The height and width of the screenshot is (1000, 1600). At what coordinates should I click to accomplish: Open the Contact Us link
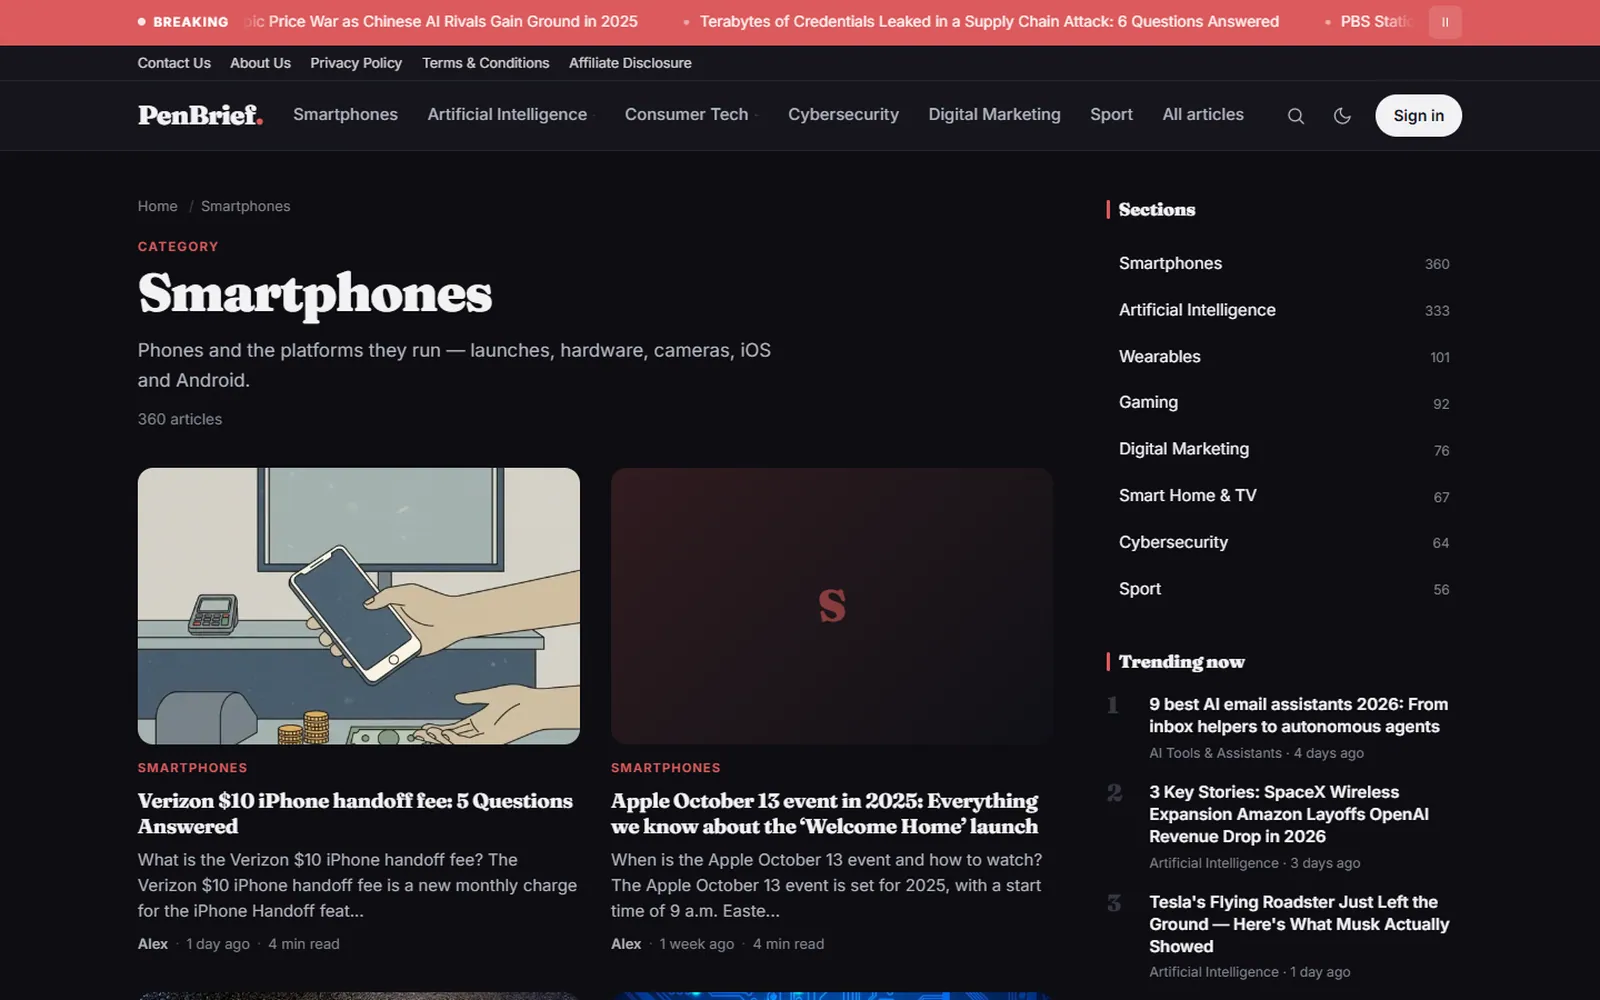pos(174,63)
